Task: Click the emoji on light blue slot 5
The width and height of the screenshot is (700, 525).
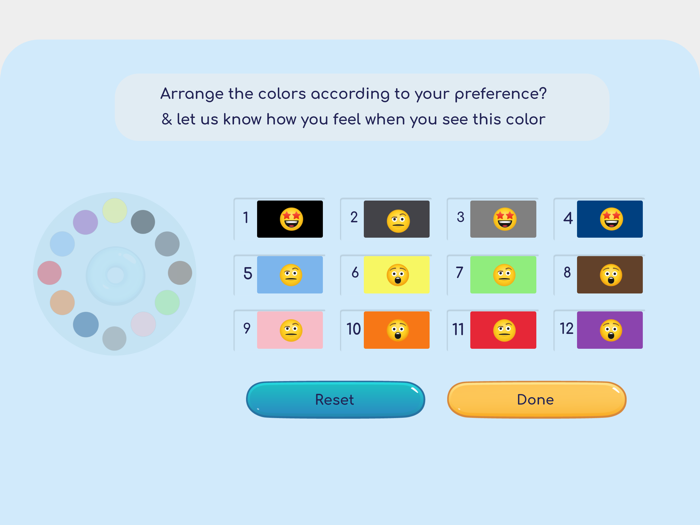Action: pos(291,275)
